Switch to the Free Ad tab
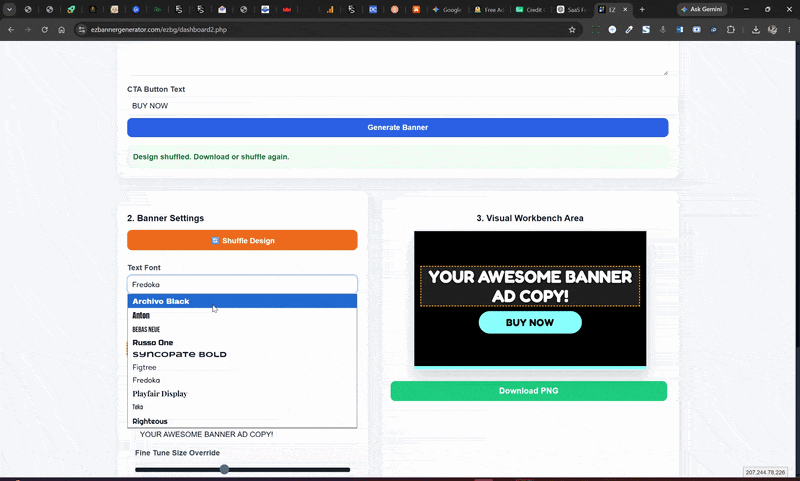 point(489,9)
